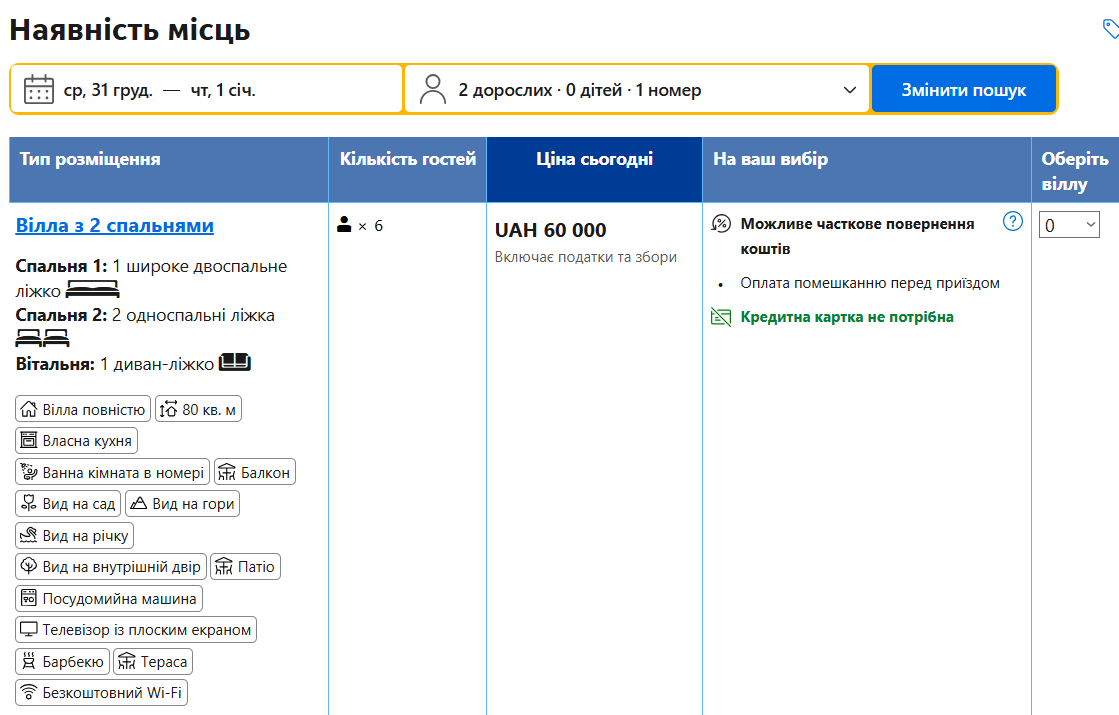Screen dimensions: 1119x715
Task: Click the Тип розміщення column header
Action: pos(90,160)
